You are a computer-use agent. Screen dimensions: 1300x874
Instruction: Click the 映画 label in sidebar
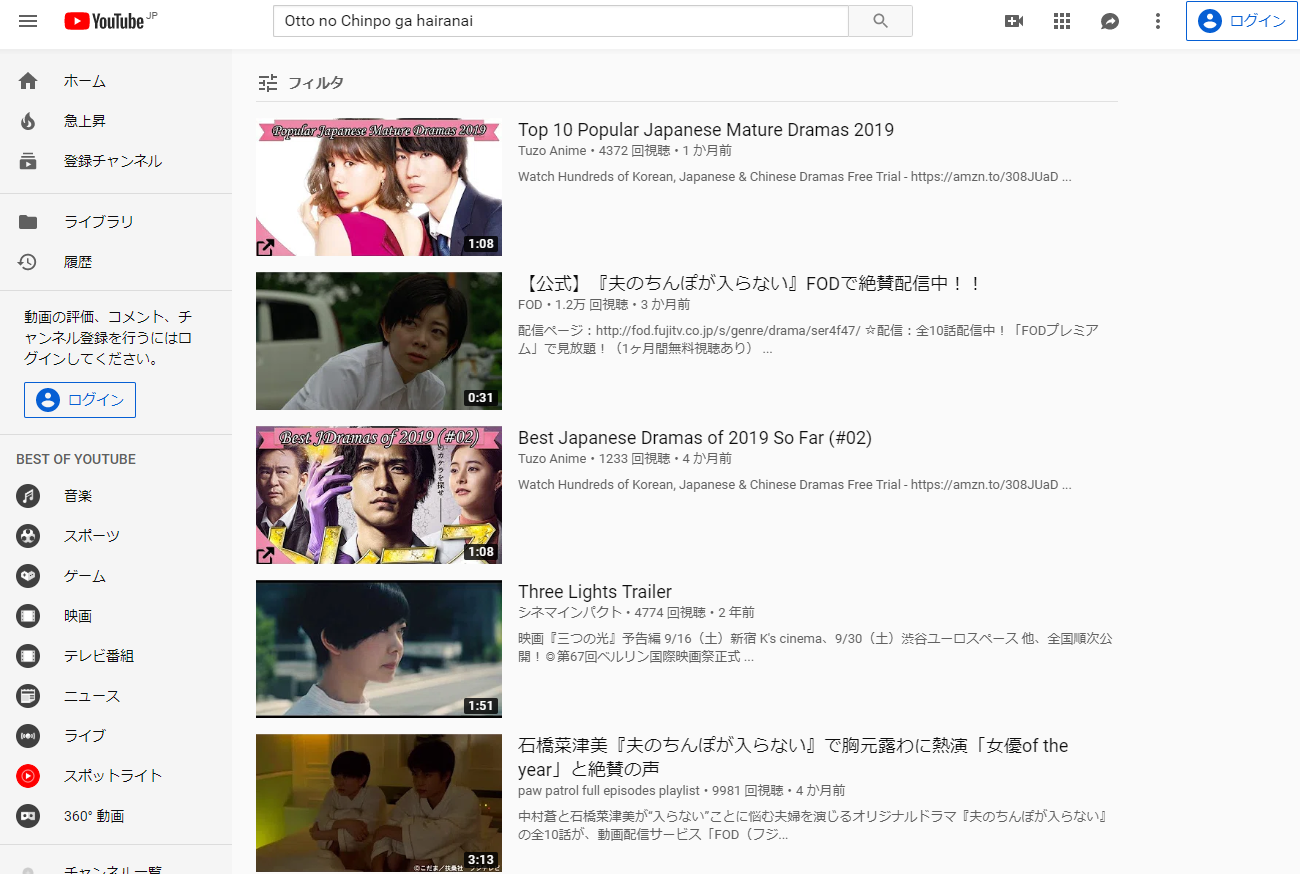pos(78,616)
